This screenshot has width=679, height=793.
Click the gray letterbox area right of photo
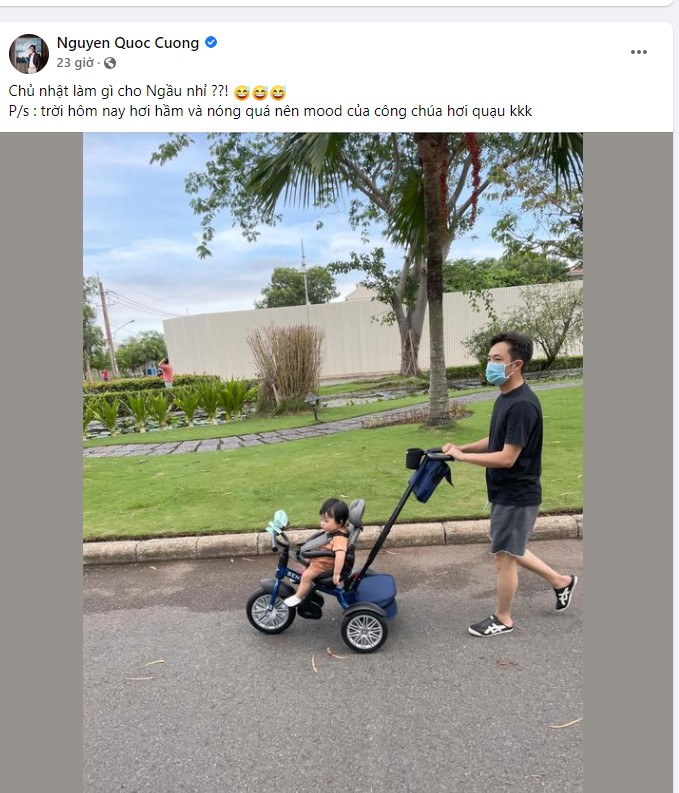[627, 462]
